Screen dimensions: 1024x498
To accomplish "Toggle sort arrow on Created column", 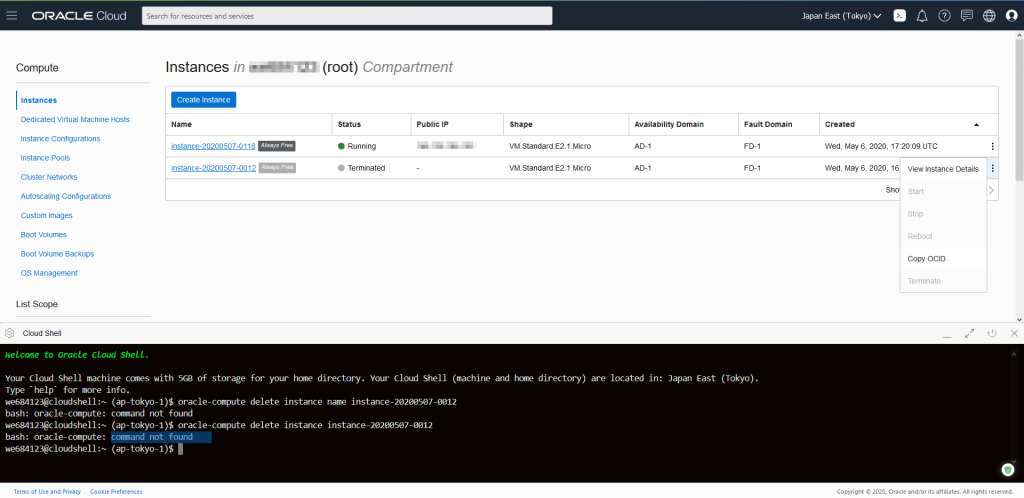I will pos(976,124).
